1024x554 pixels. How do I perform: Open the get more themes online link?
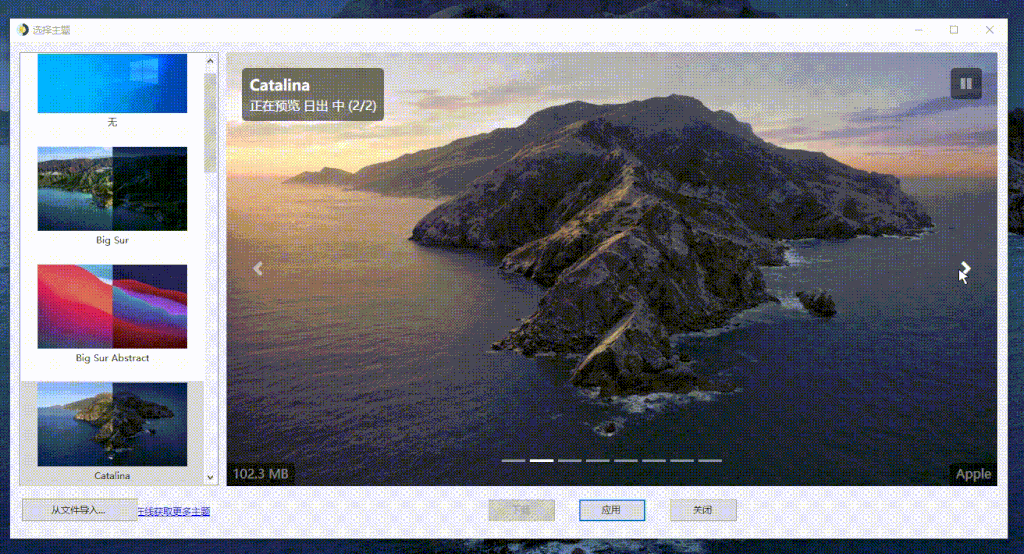[174, 512]
